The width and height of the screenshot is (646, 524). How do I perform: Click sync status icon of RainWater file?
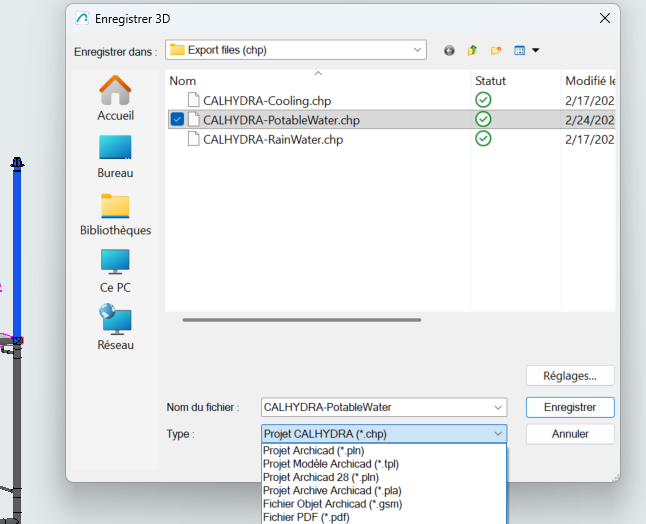(x=483, y=138)
